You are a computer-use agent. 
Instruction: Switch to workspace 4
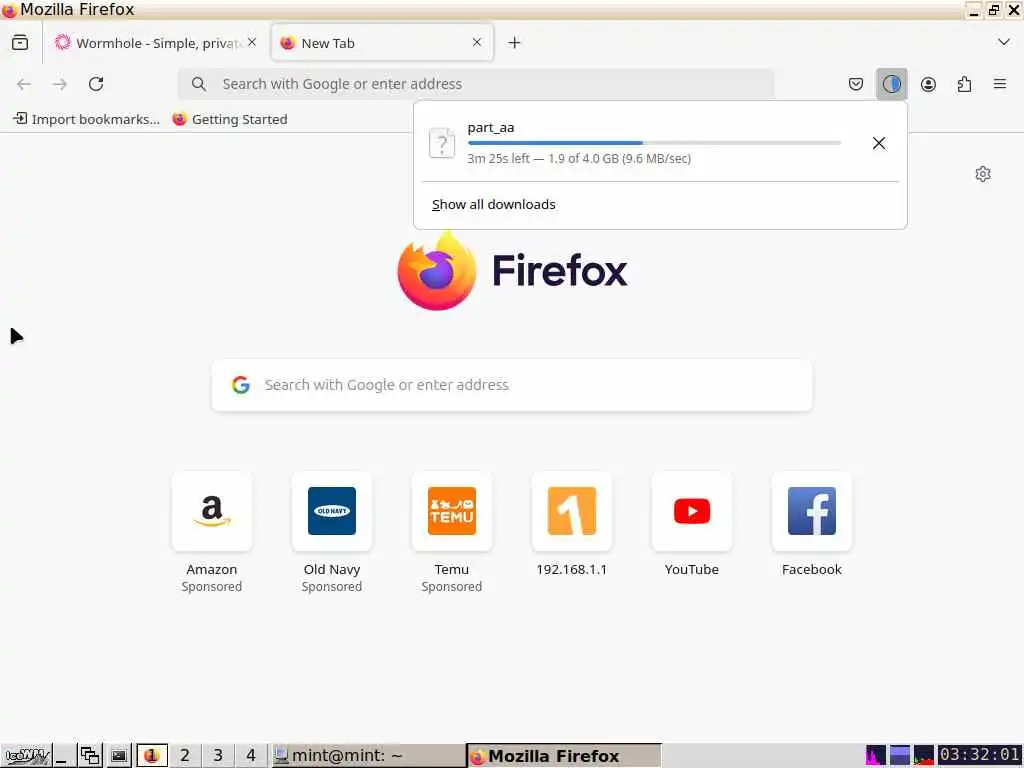coord(251,756)
